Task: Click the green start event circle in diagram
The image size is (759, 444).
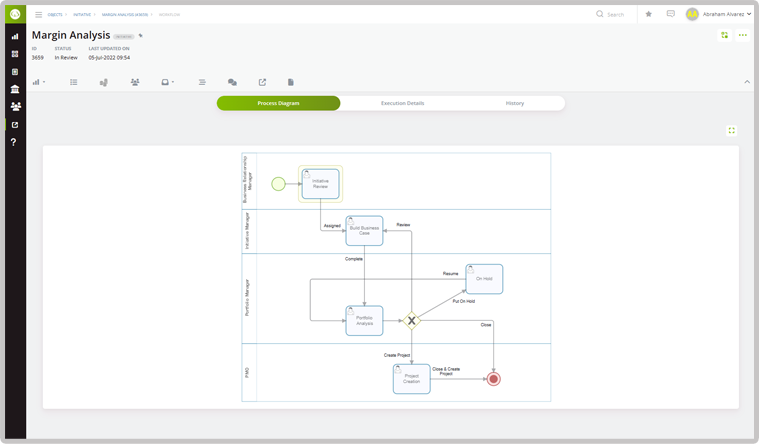Action: click(278, 184)
